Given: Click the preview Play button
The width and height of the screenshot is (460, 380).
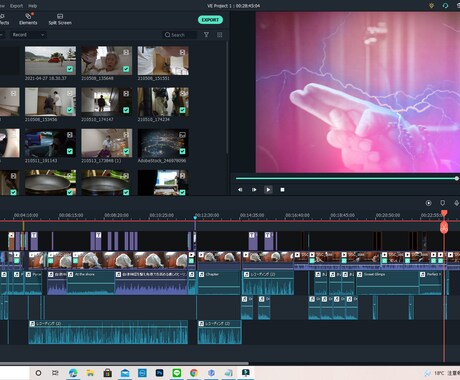Looking at the screenshot, I should [x=268, y=190].
